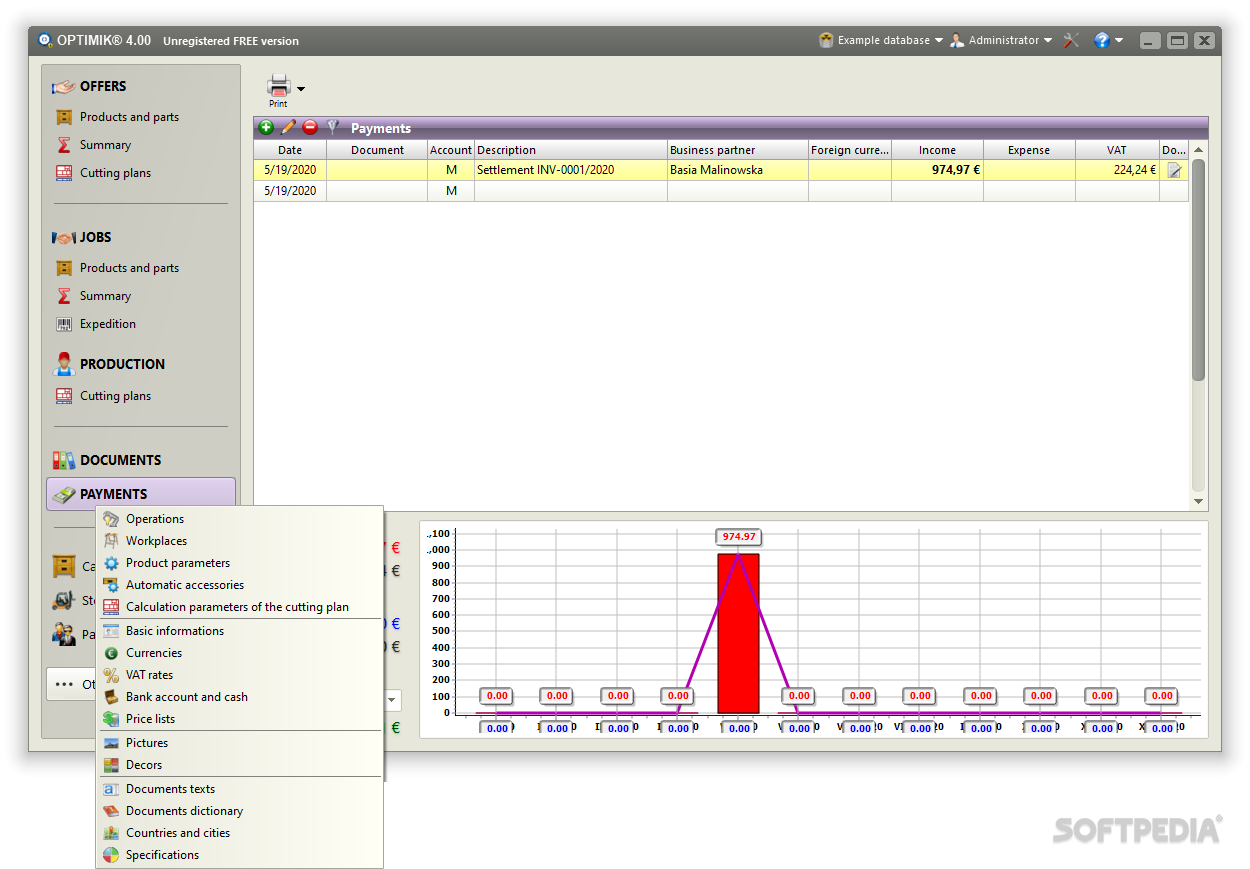Select Cutting plans under PRODUCTION

[115, 396]
